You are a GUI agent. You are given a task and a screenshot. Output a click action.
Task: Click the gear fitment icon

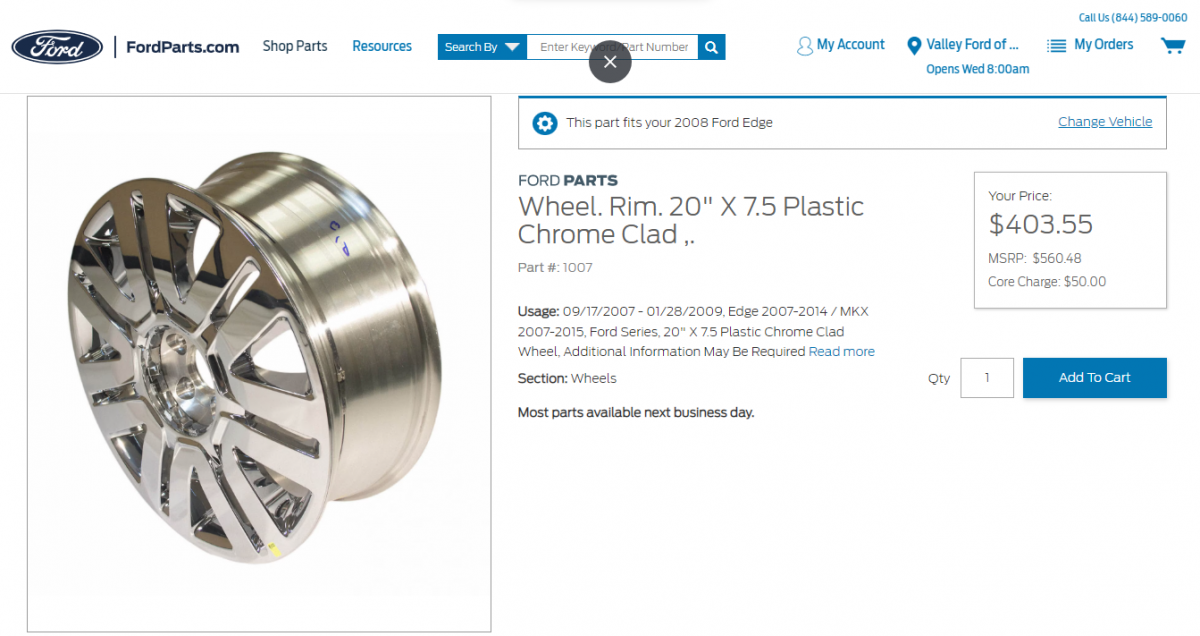[545, 123]
